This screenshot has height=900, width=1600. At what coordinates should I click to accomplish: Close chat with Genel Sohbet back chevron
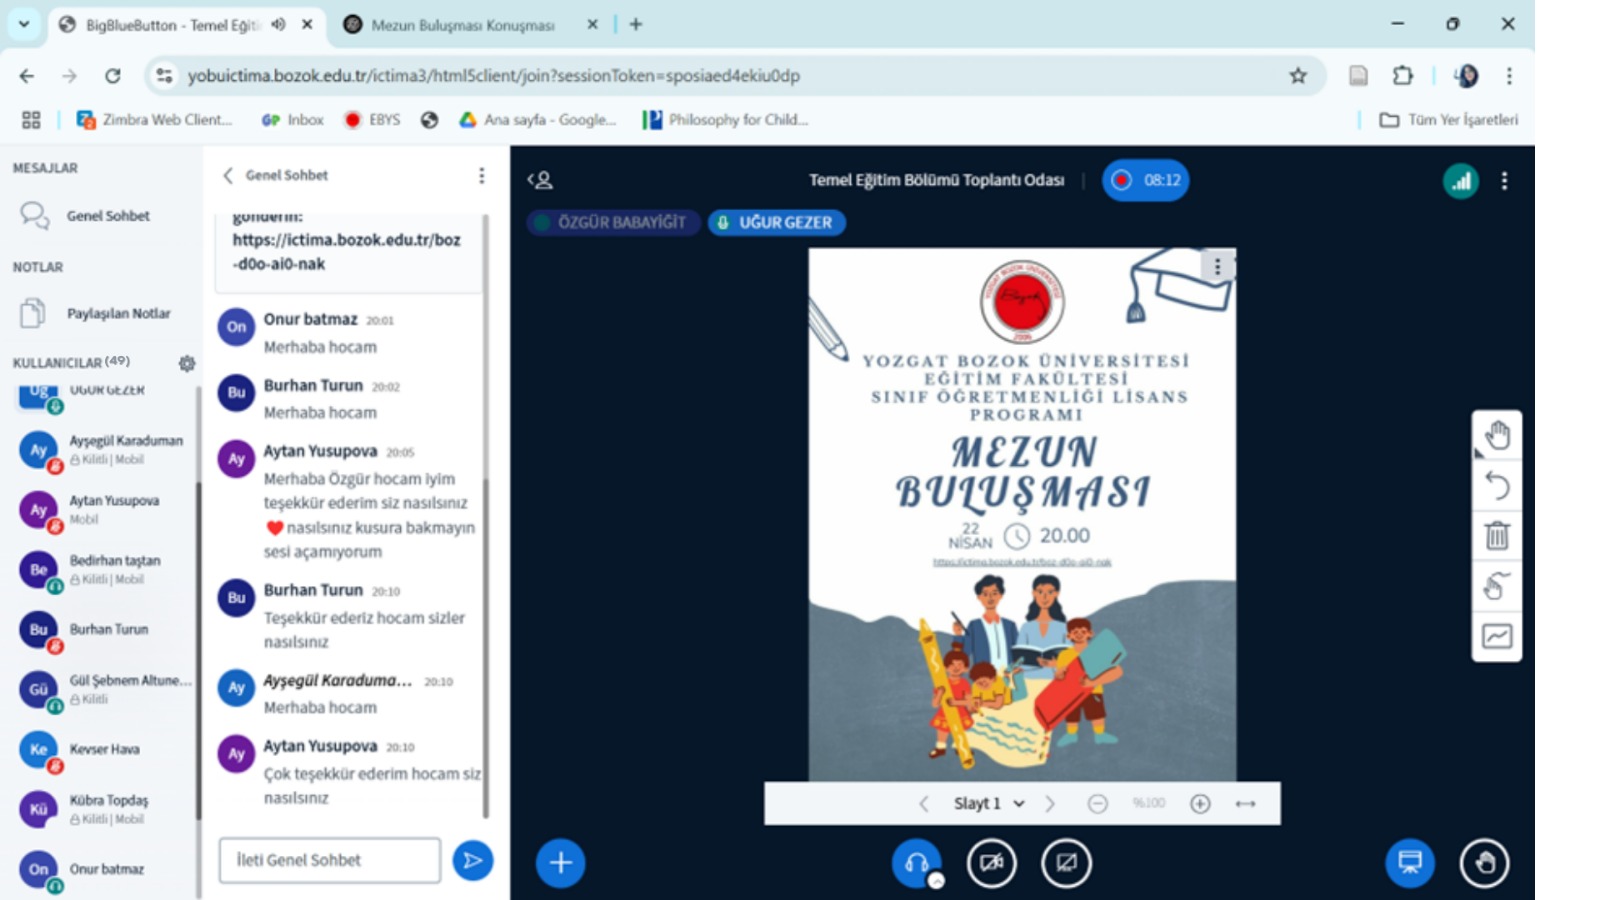[x=228, y=175]
